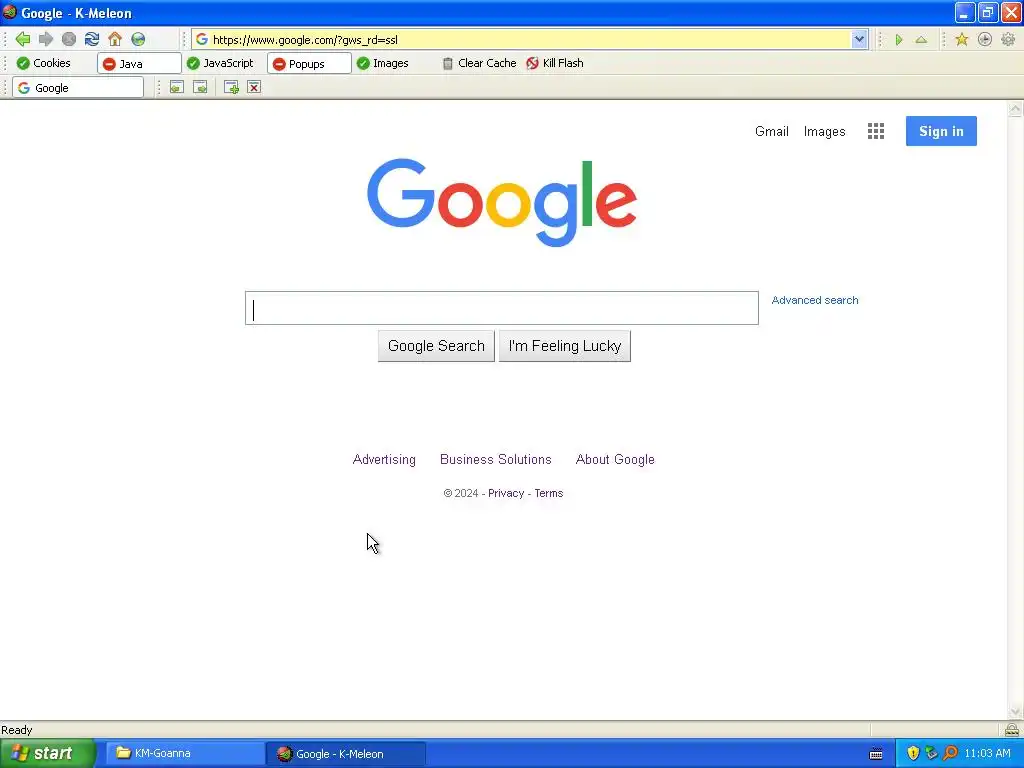Image resolution: width=1024 pixels, height=768 pixels.
Task: Click the Previous tab icon
Action: [x=176, y=88]
